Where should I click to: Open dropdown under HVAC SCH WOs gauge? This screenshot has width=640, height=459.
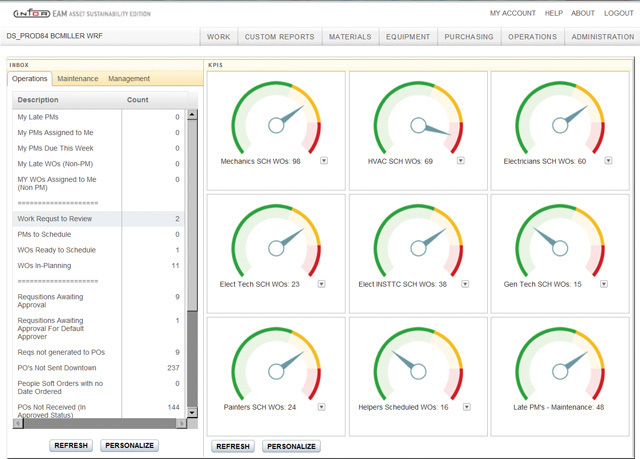461,160
